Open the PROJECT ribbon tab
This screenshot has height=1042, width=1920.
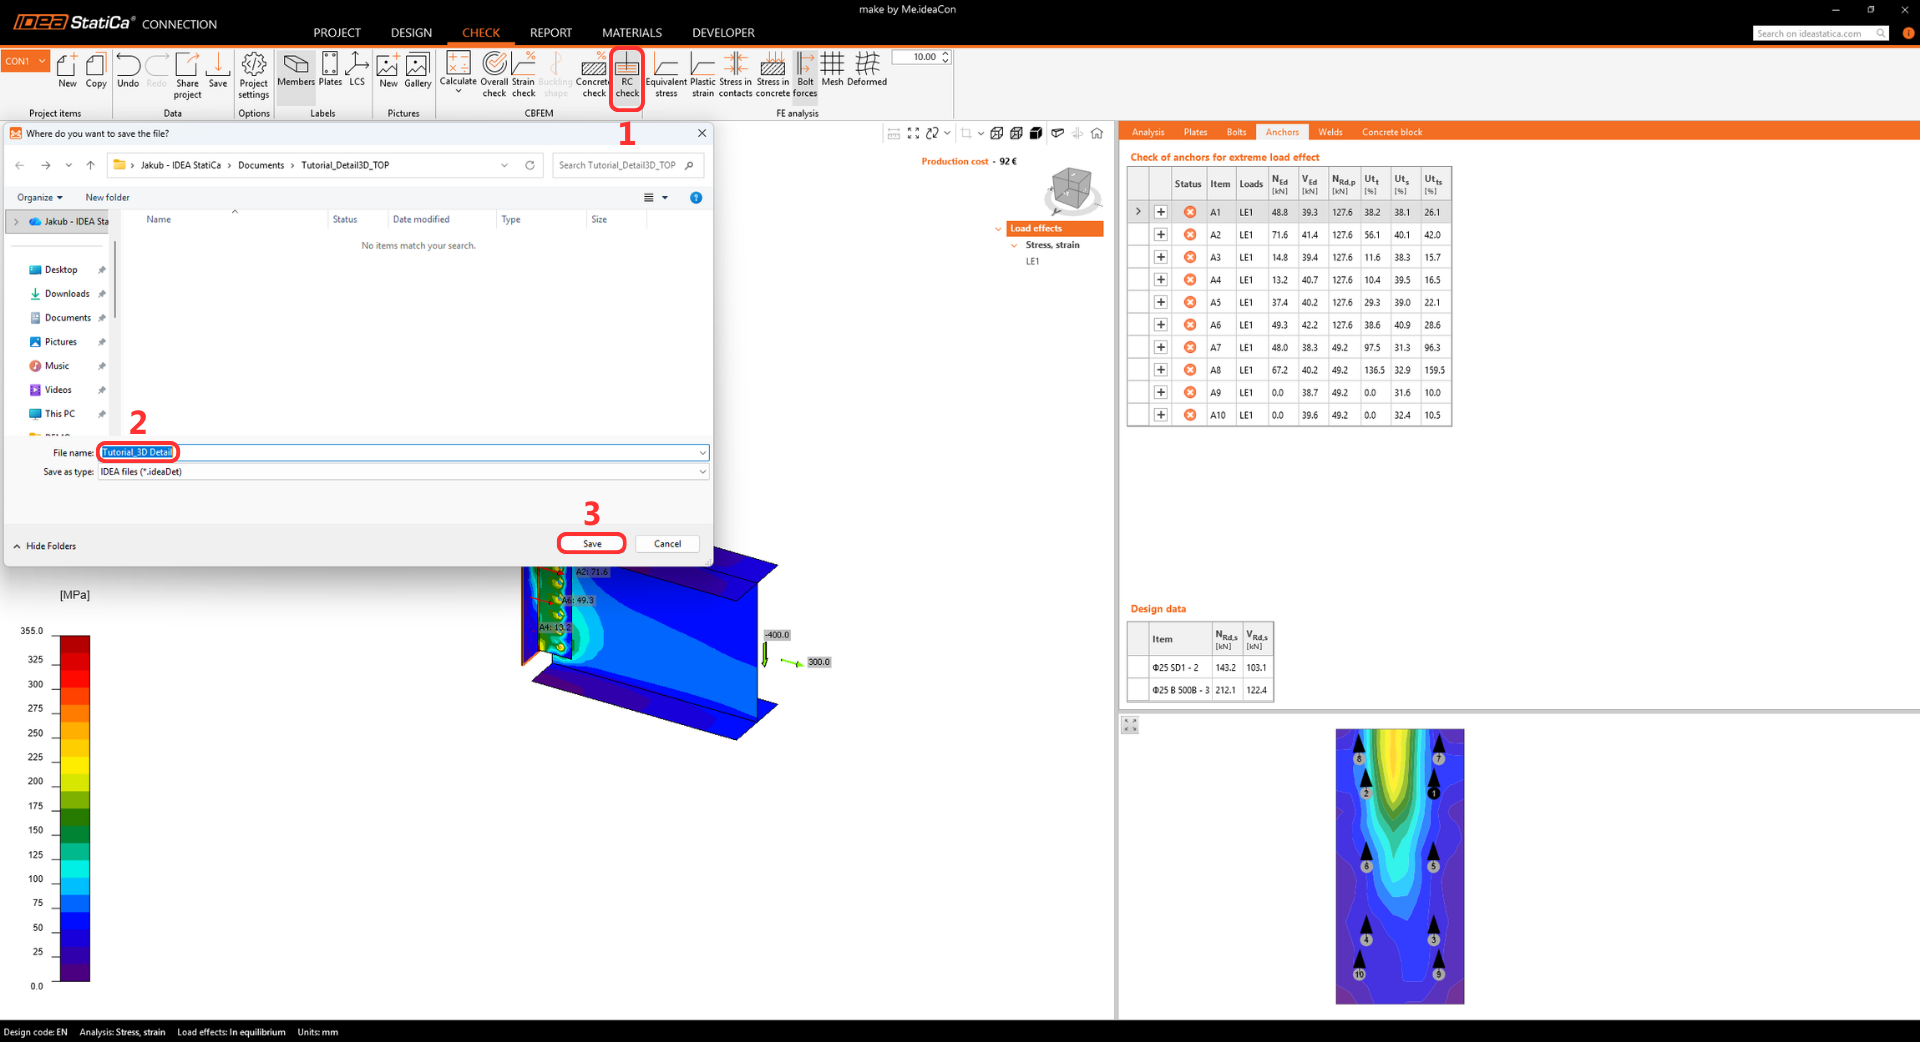pyautogui.click(x=337, y=33)
